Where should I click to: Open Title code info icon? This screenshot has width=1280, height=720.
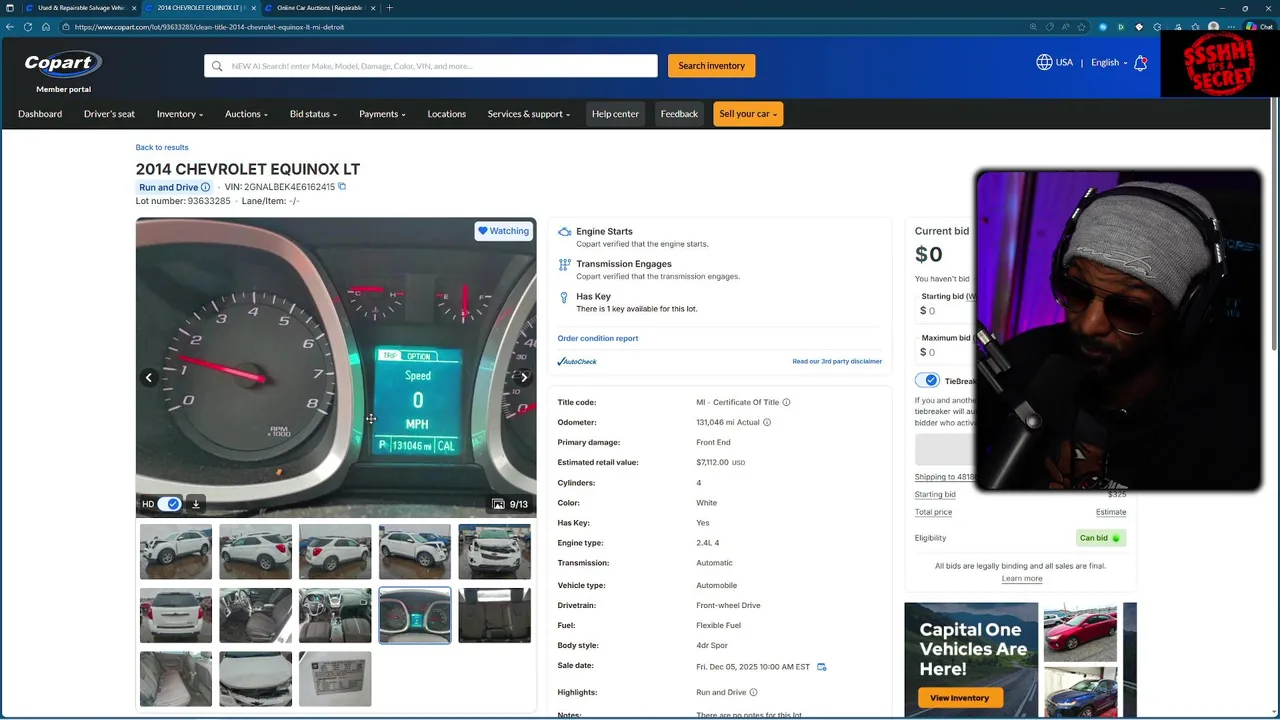coord(786,402)
